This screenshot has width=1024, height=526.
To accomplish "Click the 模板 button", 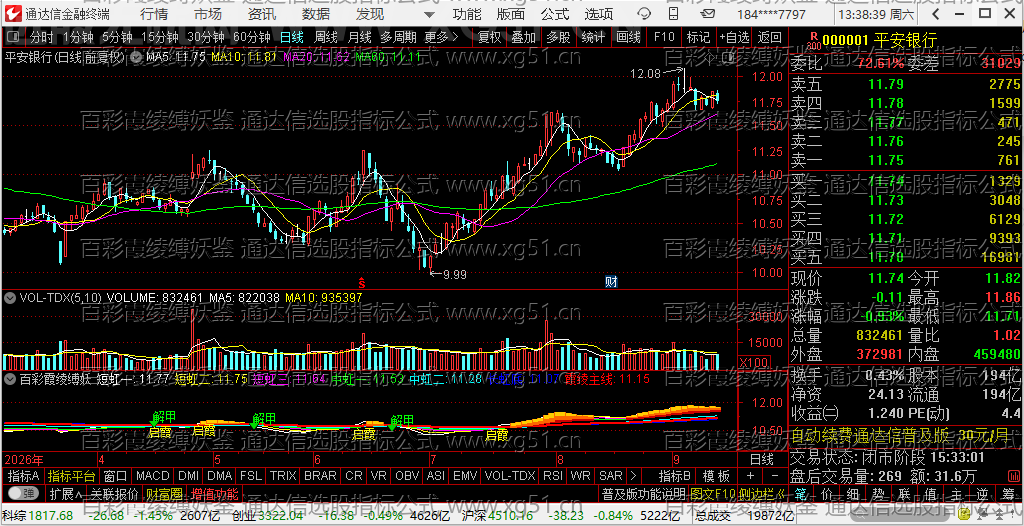I will click(714, 476).
